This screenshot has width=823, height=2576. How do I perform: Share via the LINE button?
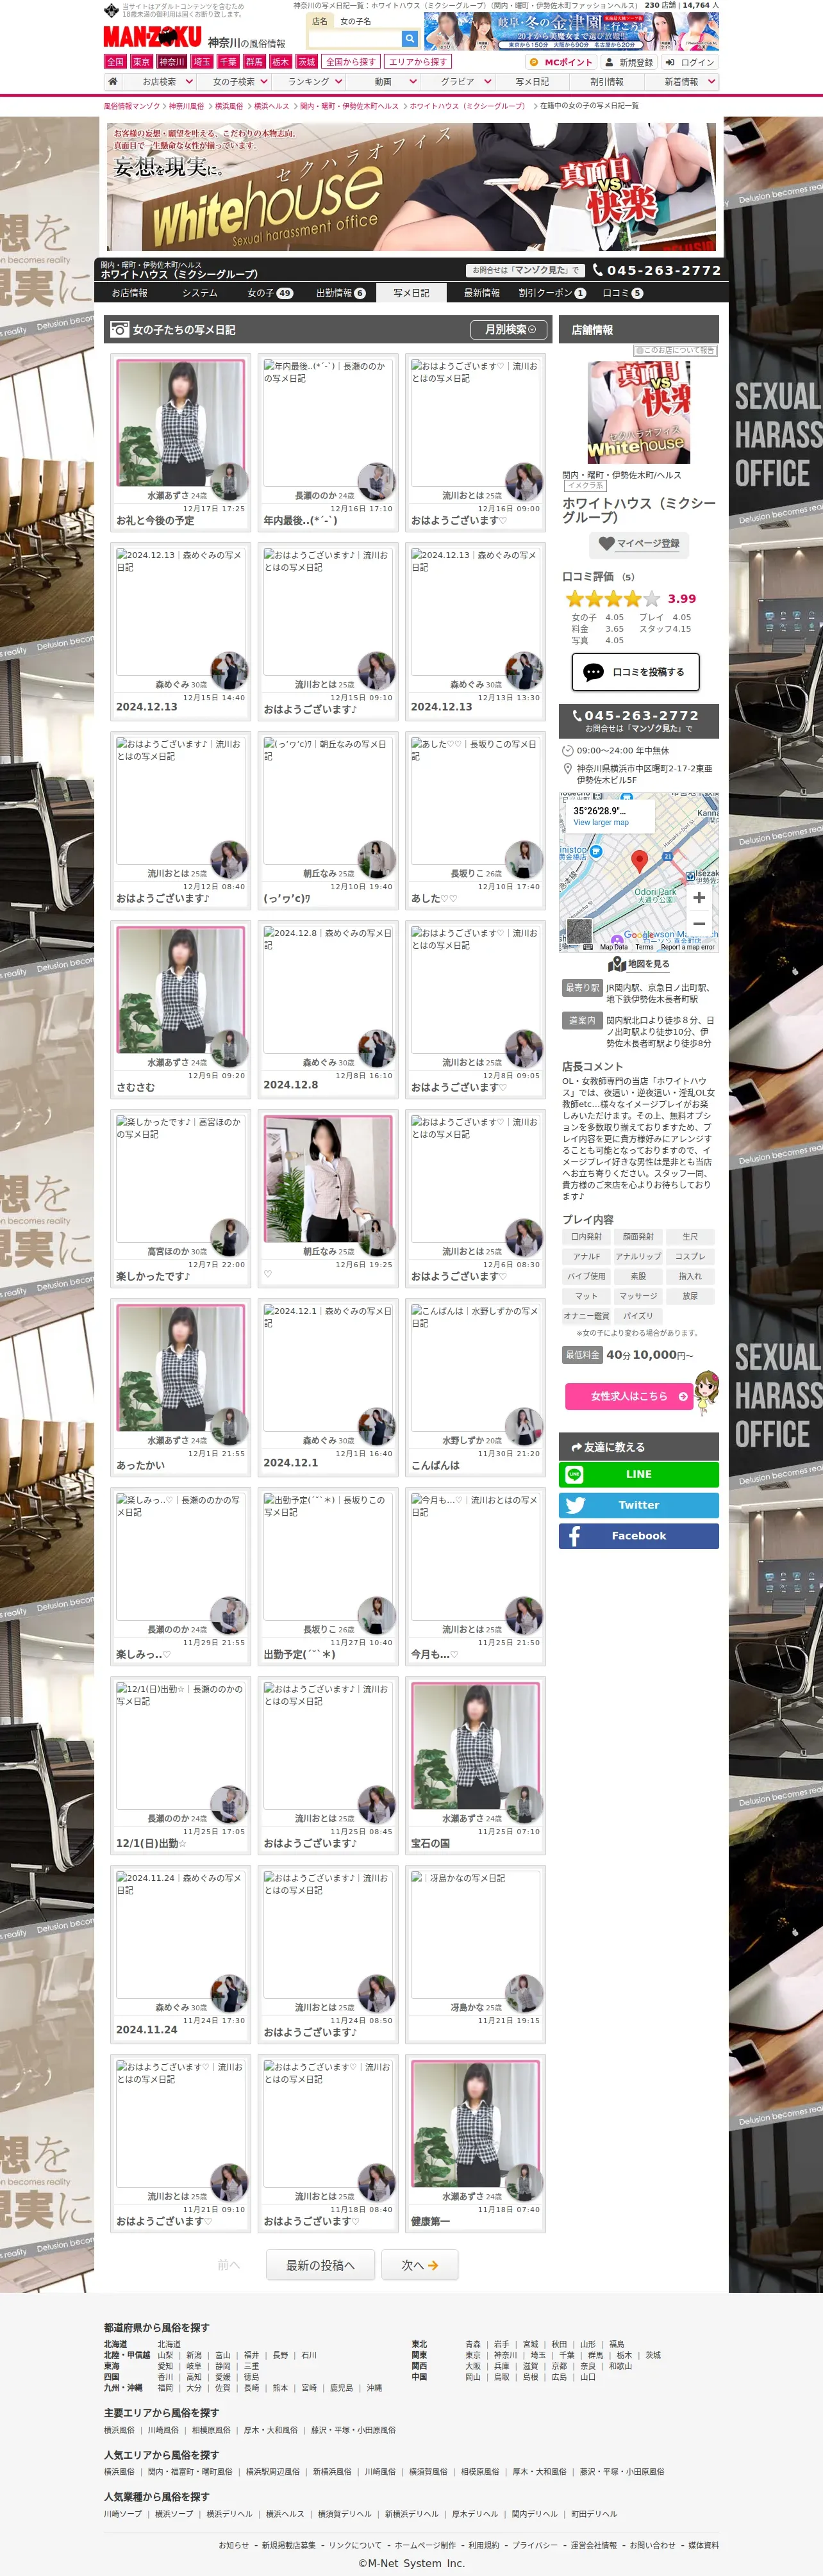point(638,1474)
